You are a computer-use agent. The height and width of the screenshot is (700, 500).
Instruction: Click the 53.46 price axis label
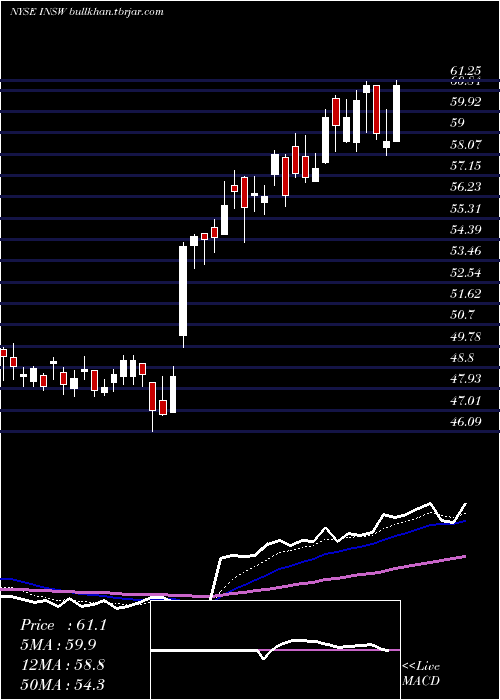pyautogui.click(x=466, y=251)
